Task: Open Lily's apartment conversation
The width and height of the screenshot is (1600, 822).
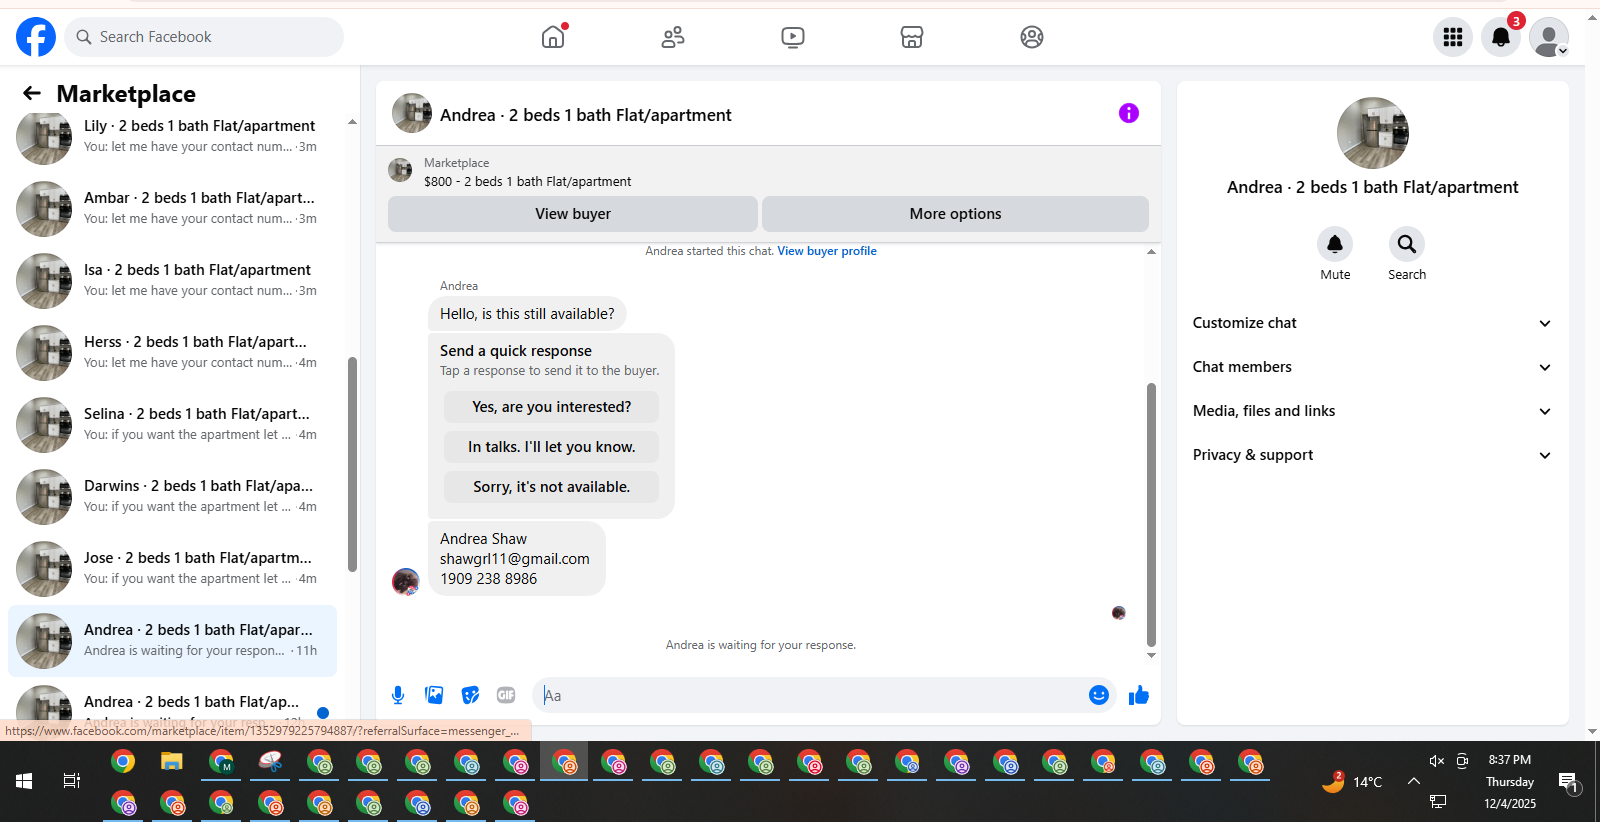Action: [x=172, y=136]
